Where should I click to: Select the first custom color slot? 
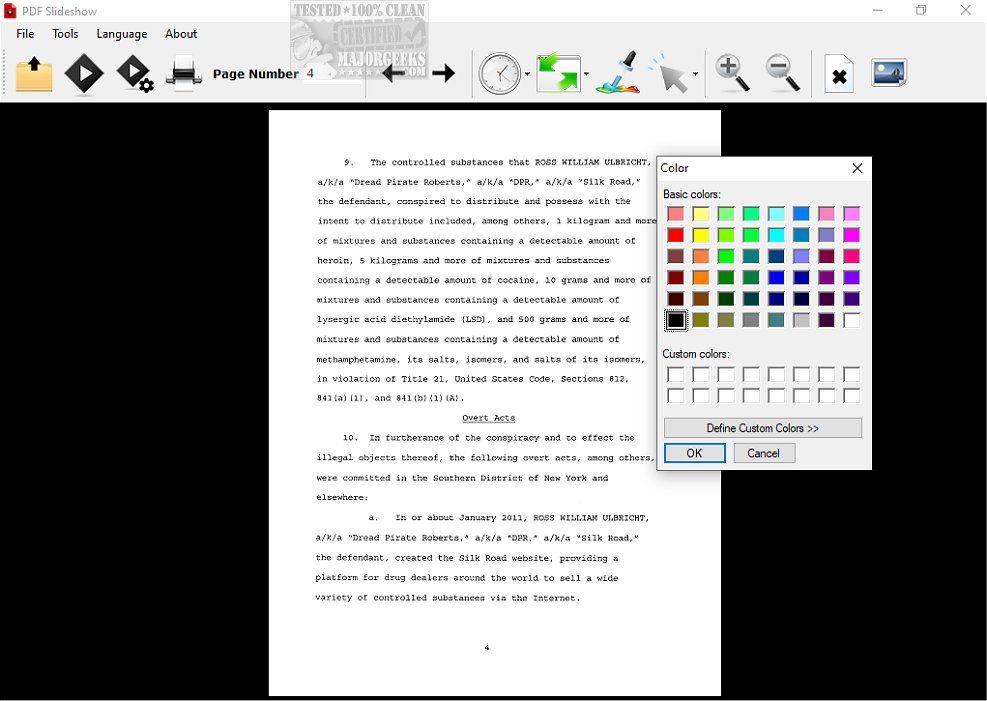(x=675, y=374)
